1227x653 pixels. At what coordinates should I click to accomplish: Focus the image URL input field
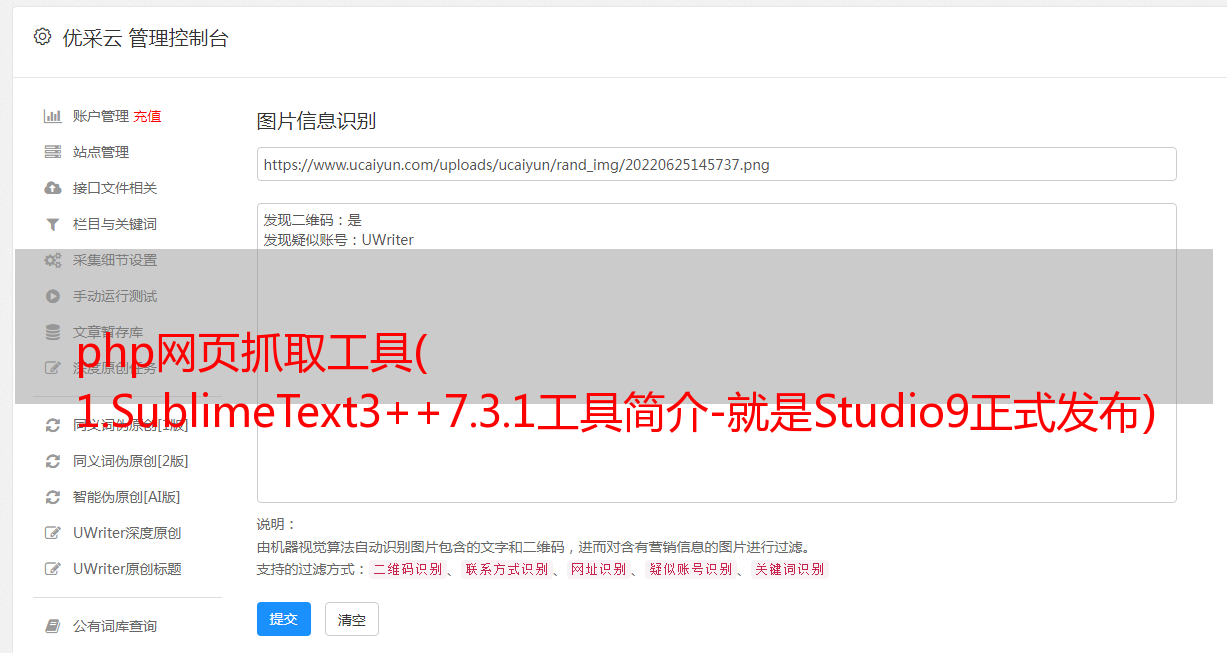point(716,164)
